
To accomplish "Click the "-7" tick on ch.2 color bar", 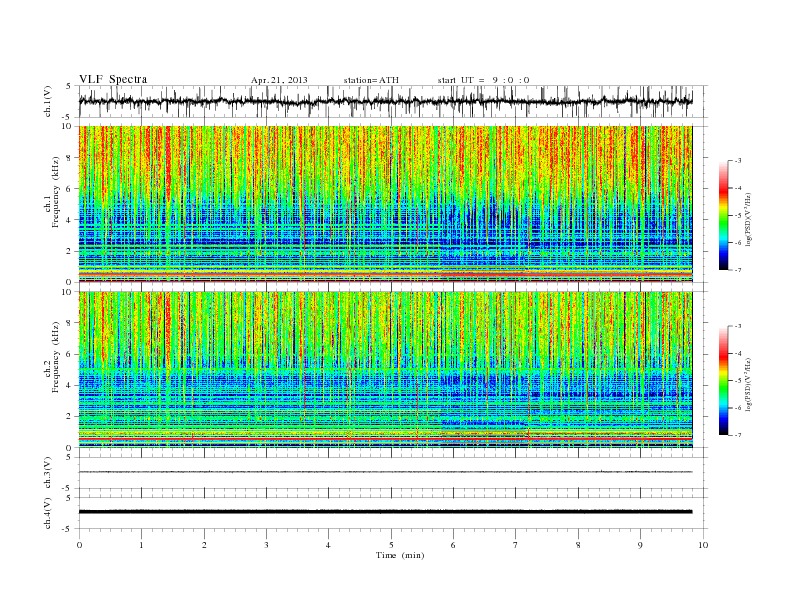I will pos(737,435).
